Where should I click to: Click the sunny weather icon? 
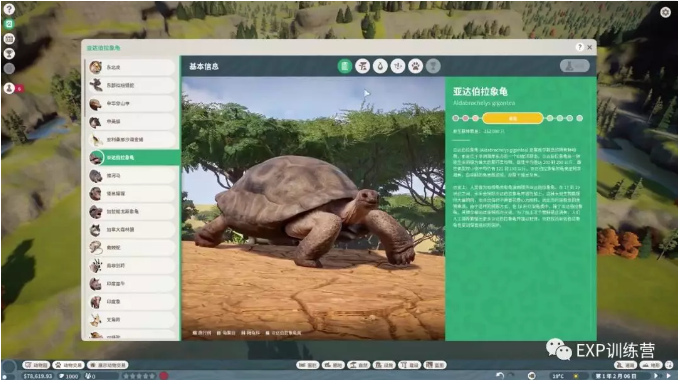click(x=576, y=376)
